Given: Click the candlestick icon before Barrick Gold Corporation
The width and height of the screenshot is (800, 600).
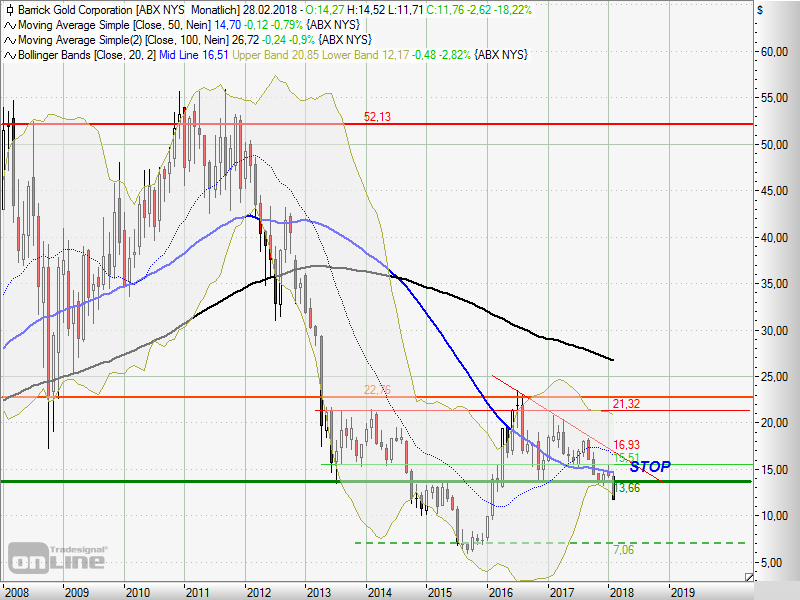Looking at the screenshot, I should click(x=10, y=10).
